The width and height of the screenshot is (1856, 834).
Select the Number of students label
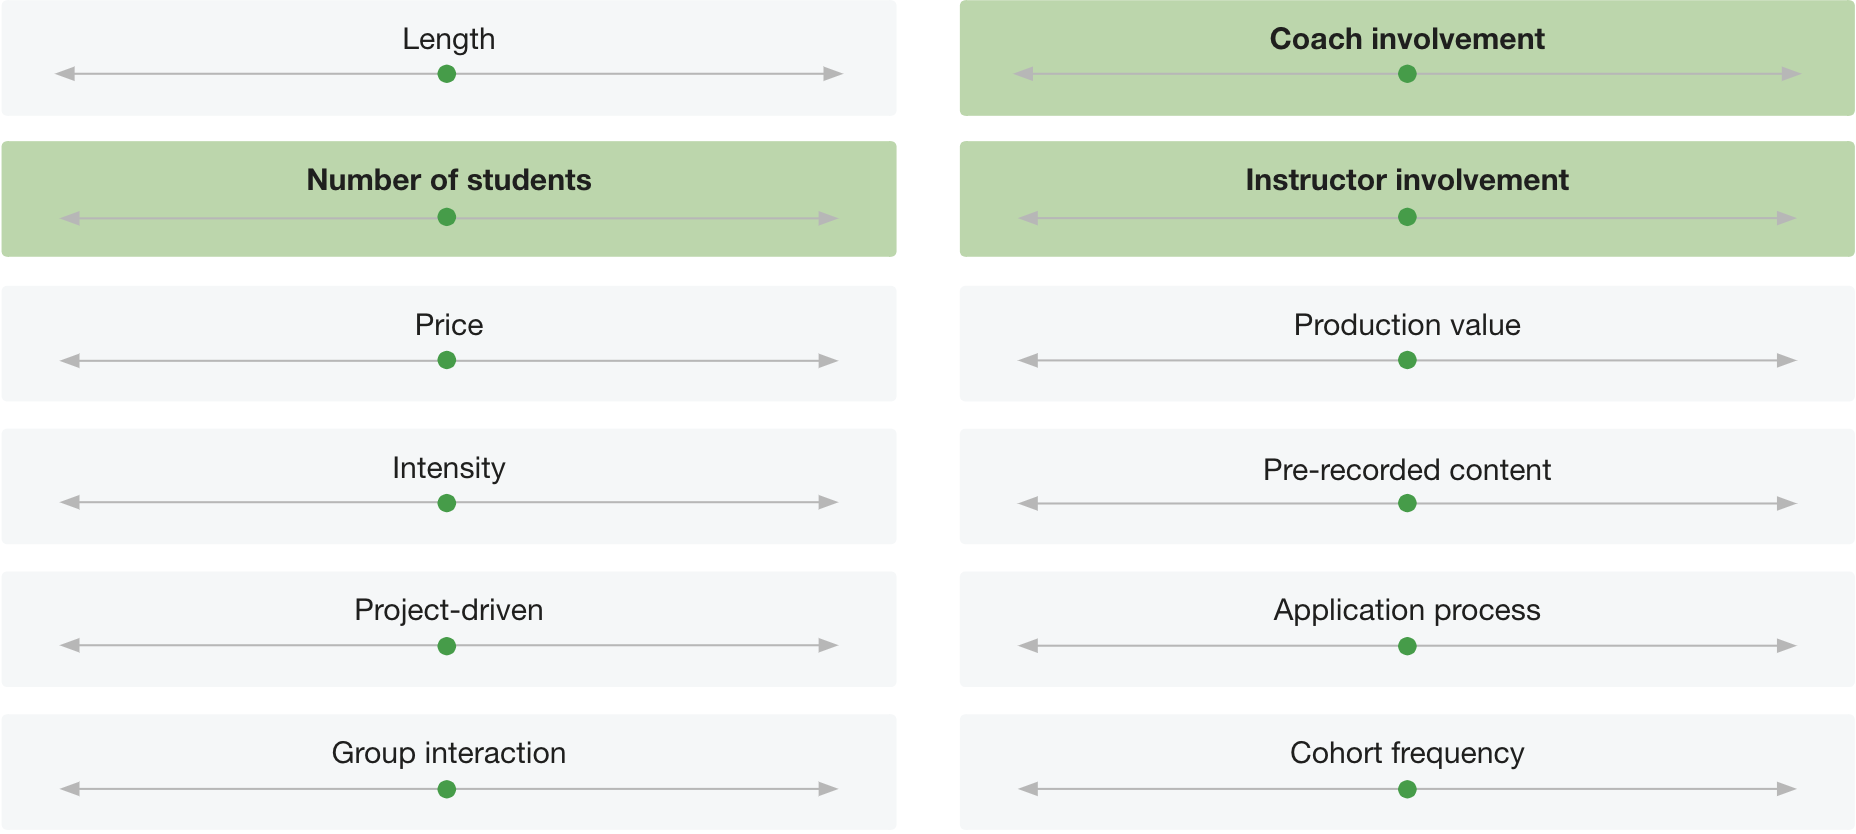tap(449, 180)
